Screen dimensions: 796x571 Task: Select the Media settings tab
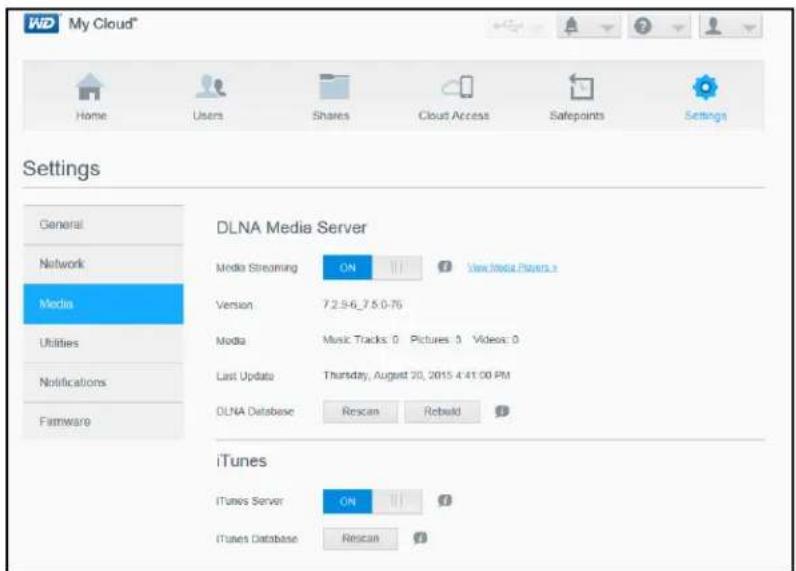tap(103, 304)
